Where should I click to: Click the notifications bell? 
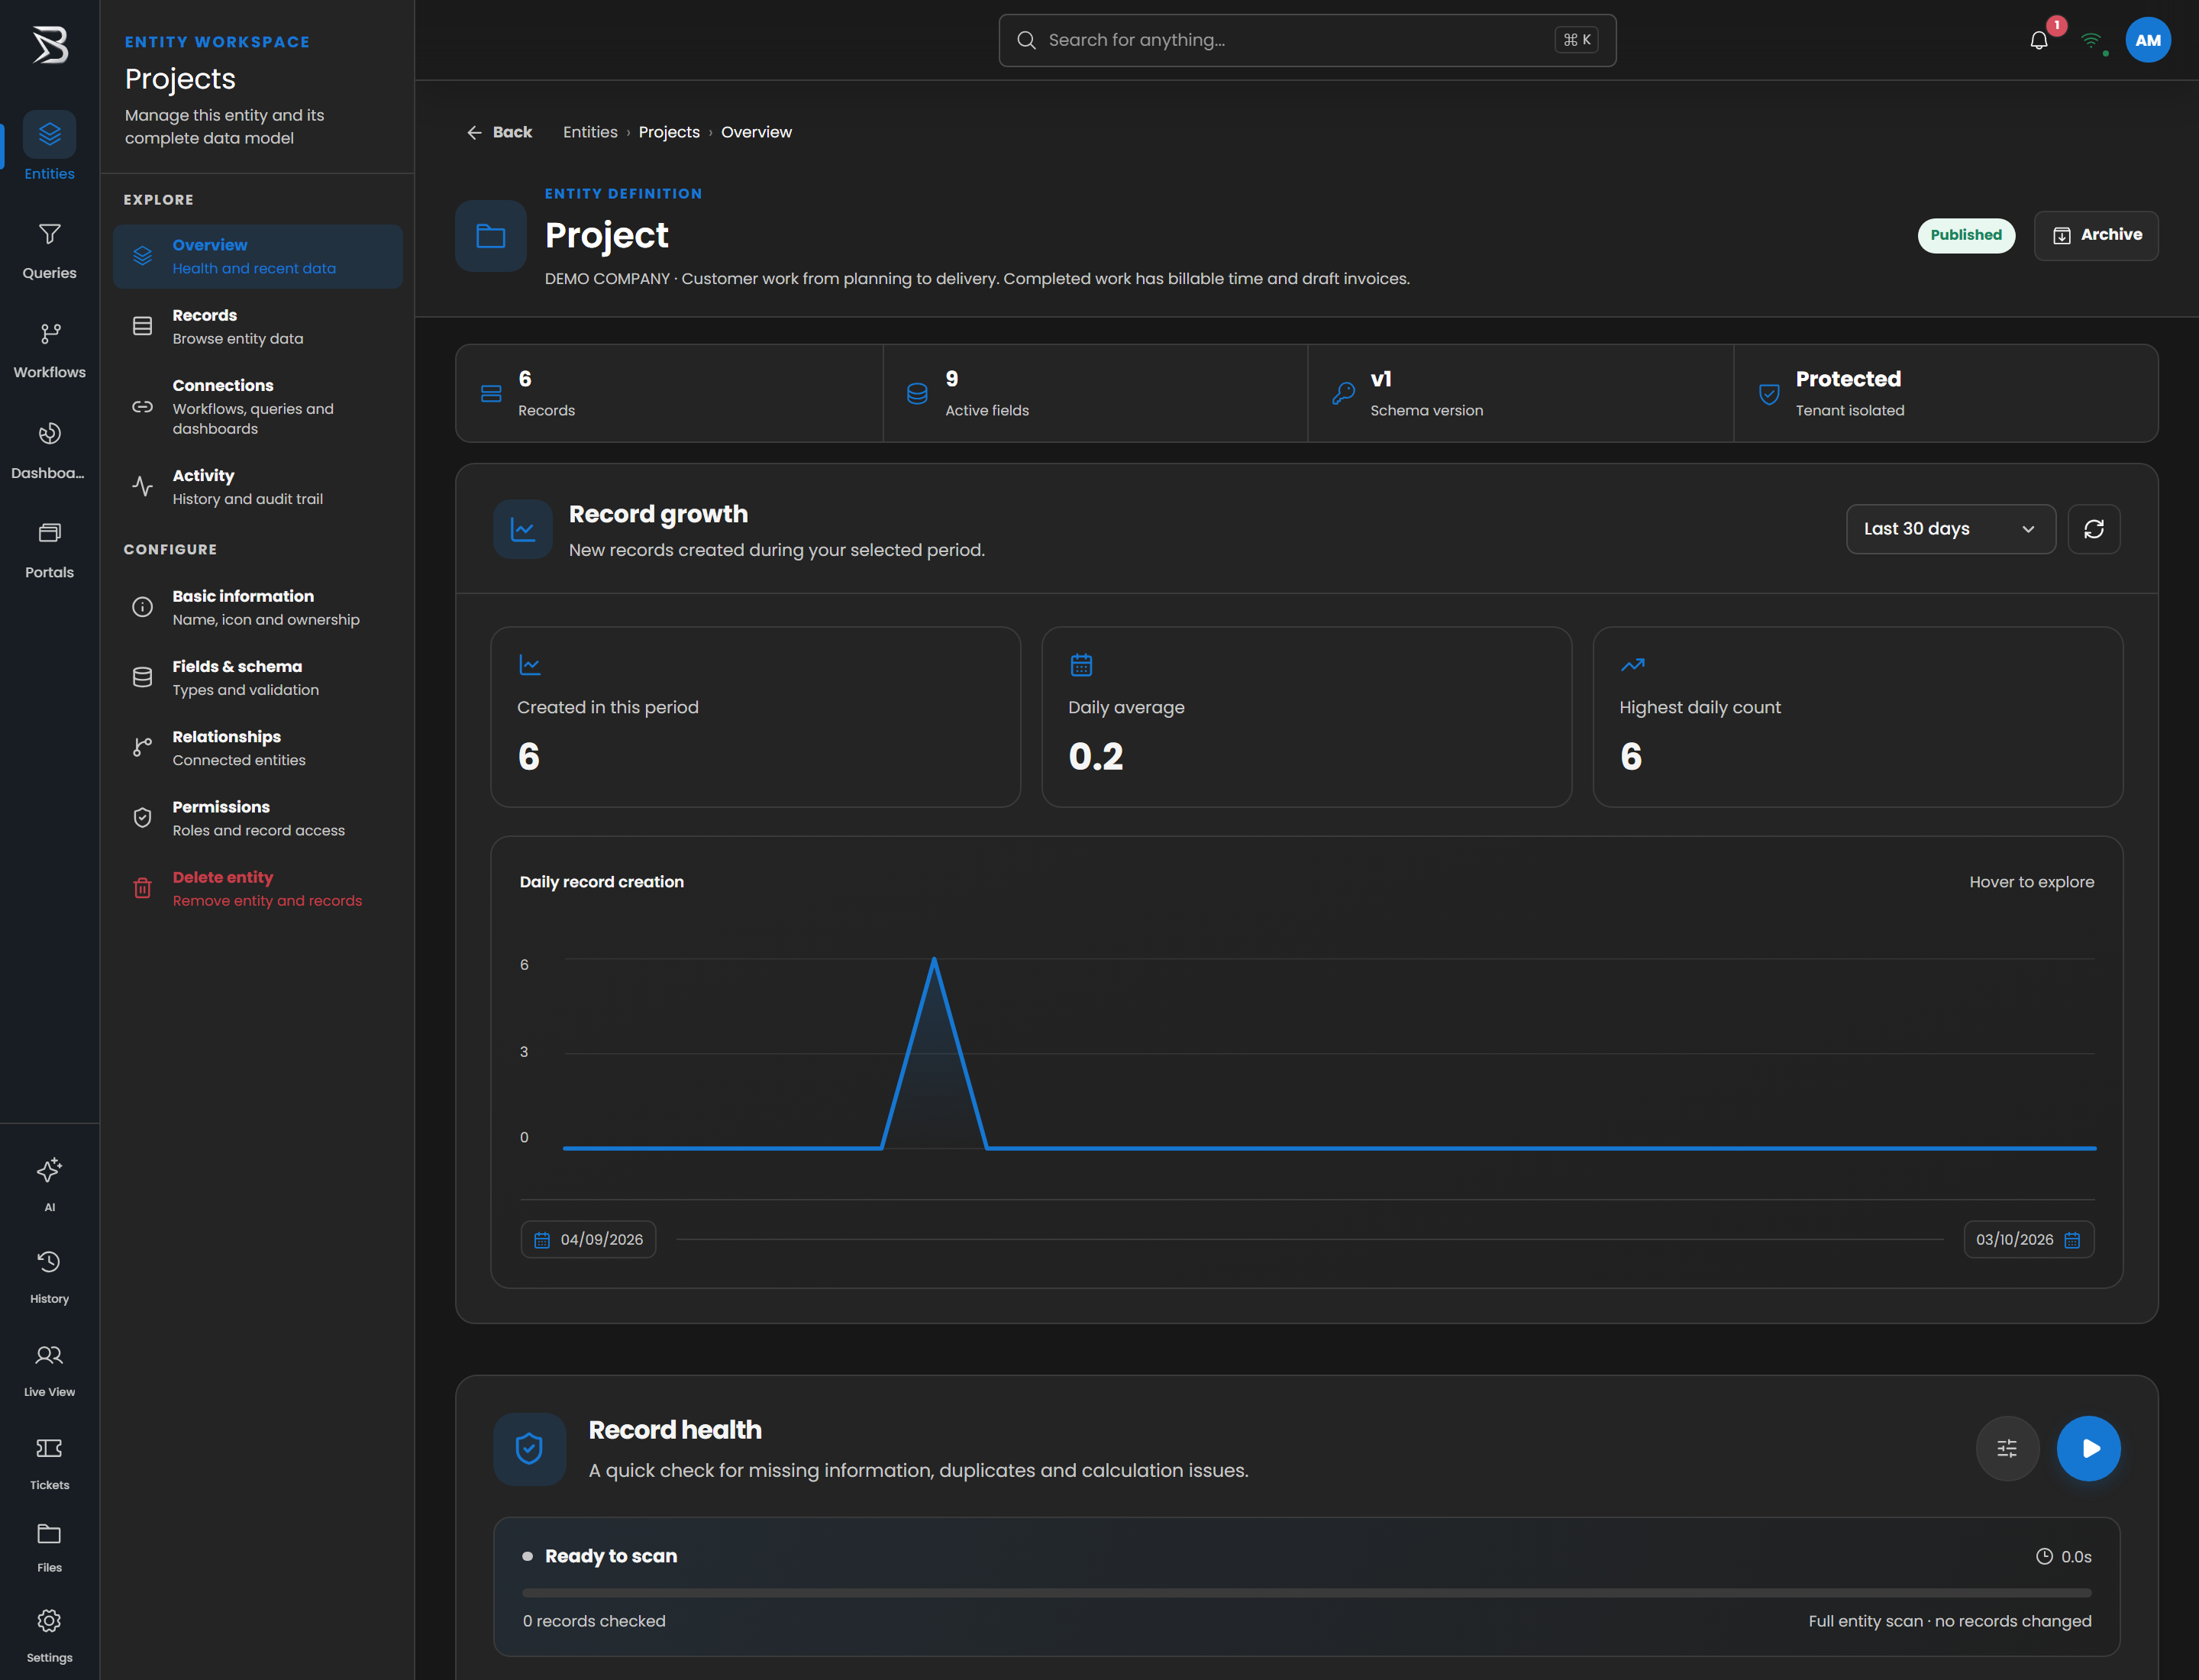point(2039,40)
